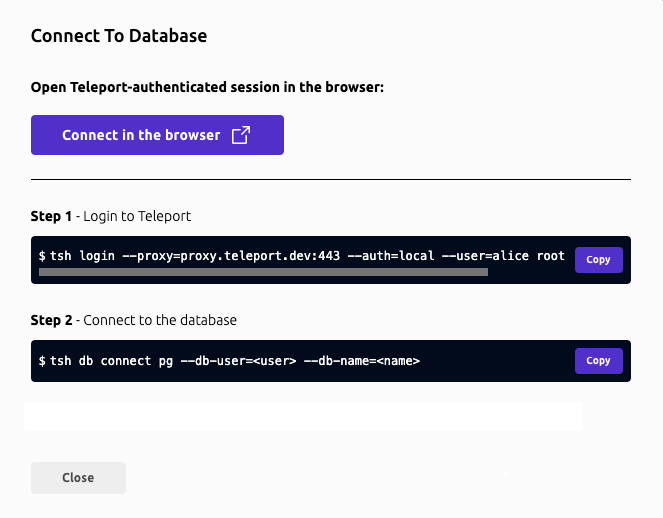
Task: Click the "tsh login" command text
Action: tap(73, 256)
